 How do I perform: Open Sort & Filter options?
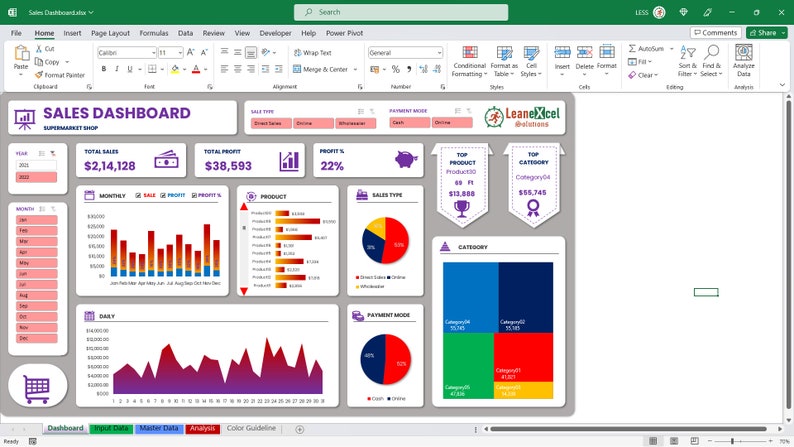tap(688, 61)
